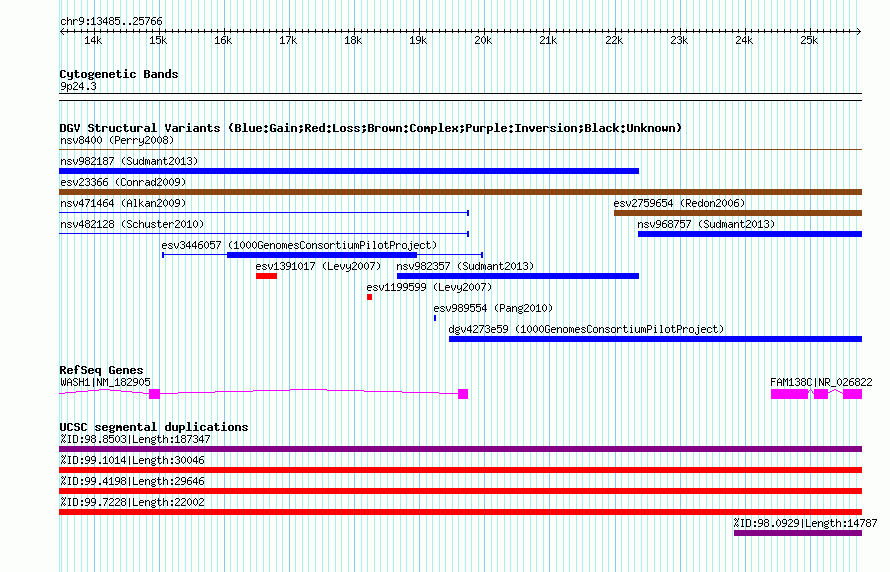Click the large first FAM138C exon block

[790, 394]
